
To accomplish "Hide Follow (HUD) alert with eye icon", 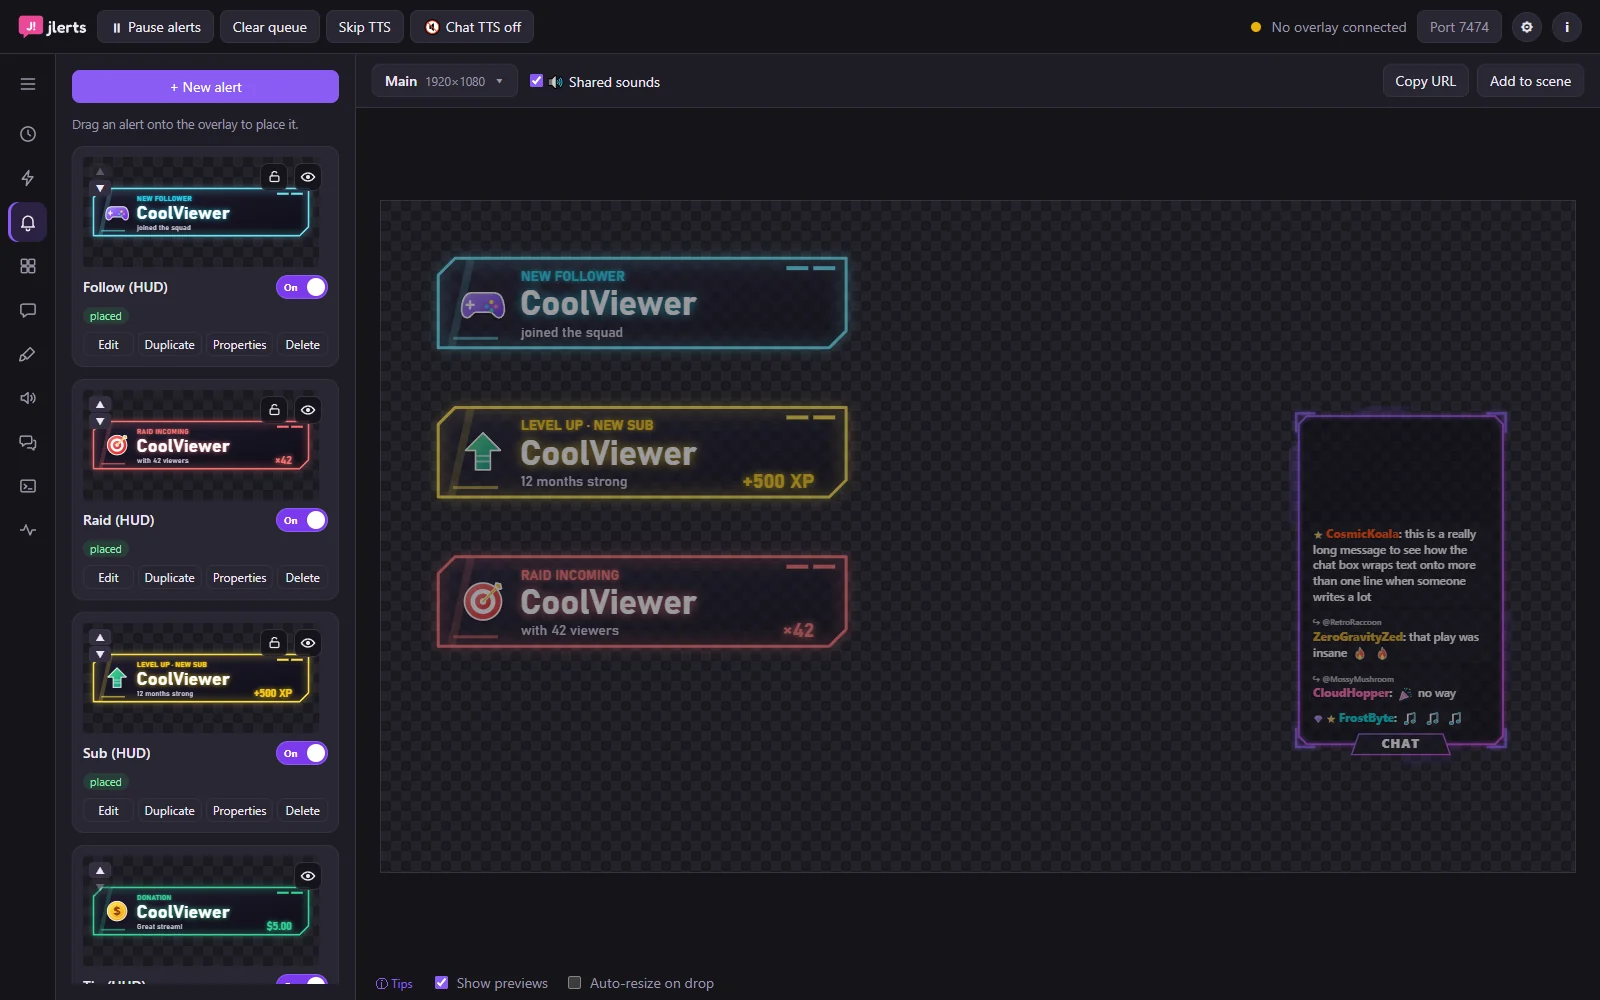I will (308, 177).
